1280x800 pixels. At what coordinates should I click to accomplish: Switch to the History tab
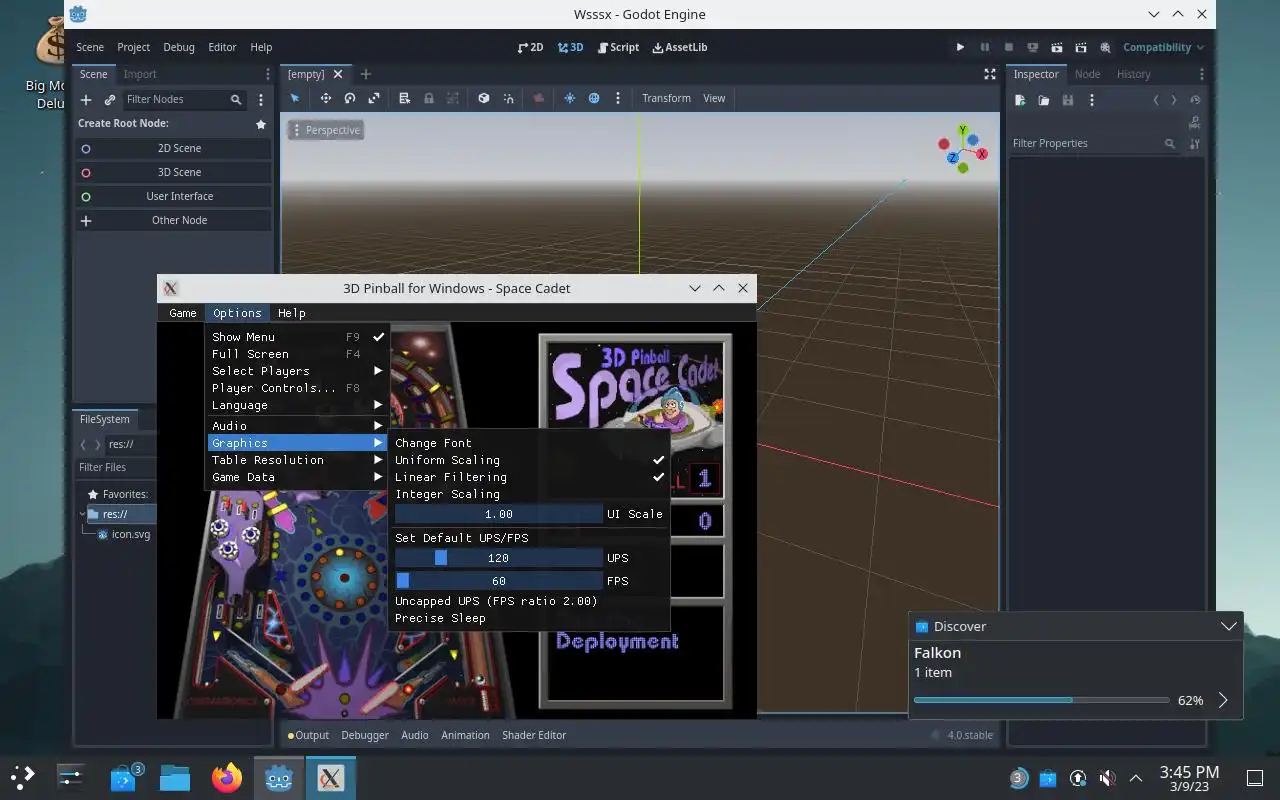coord(1133,74)
